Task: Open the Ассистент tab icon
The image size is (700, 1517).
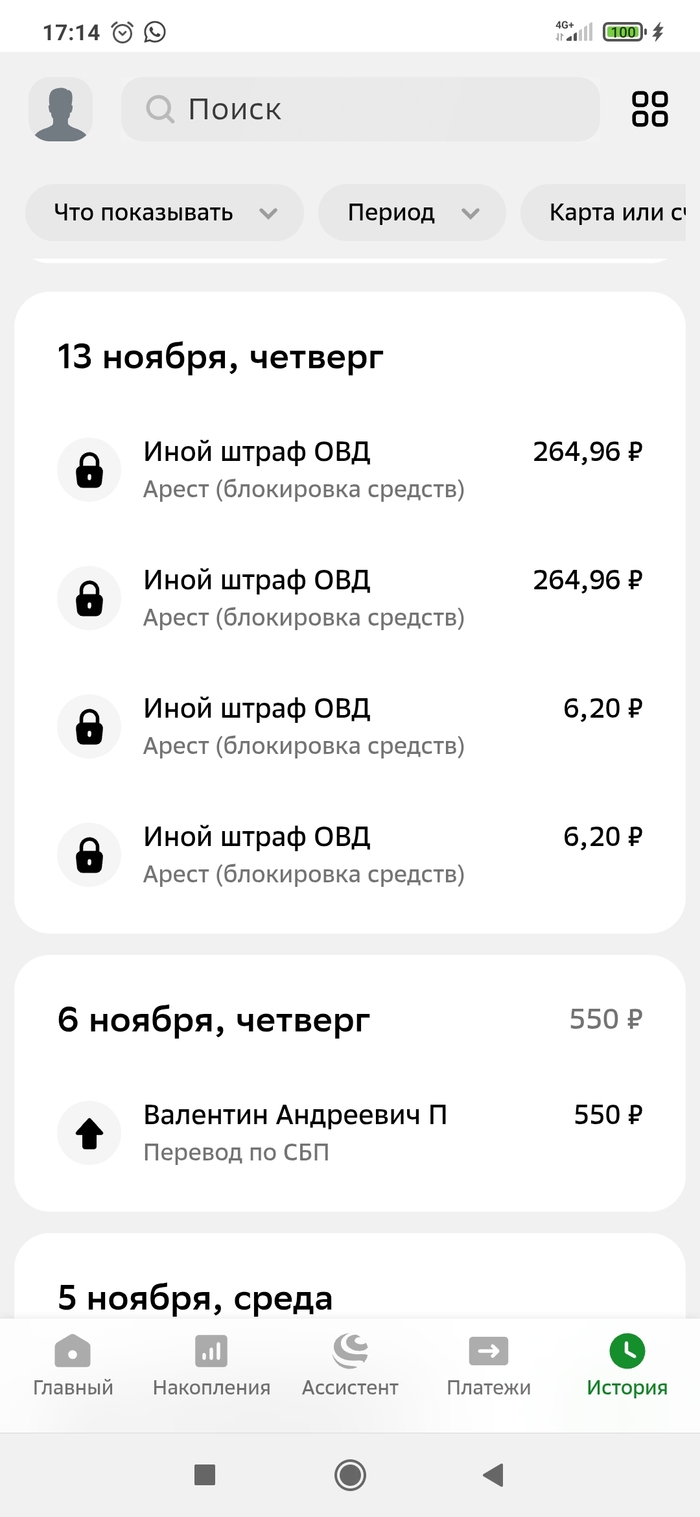Action: point(350,1352)
